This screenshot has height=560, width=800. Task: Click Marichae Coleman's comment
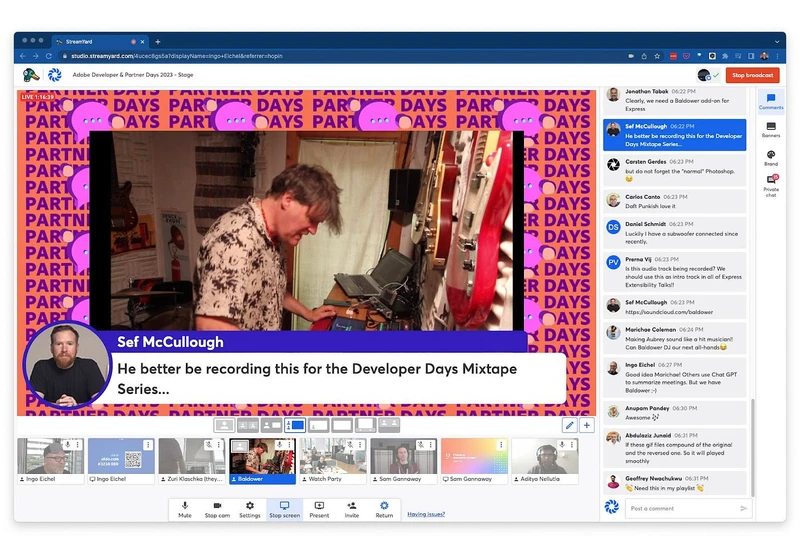point(674,338)
